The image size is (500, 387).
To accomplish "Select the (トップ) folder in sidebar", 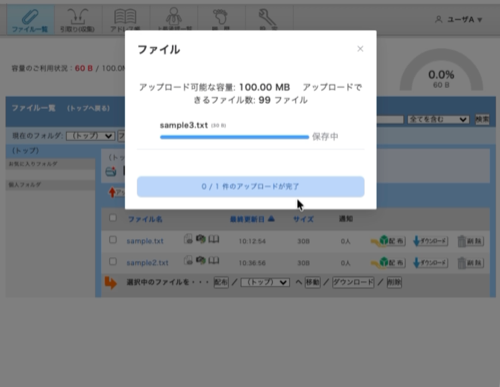I will (x=26, y=151).
